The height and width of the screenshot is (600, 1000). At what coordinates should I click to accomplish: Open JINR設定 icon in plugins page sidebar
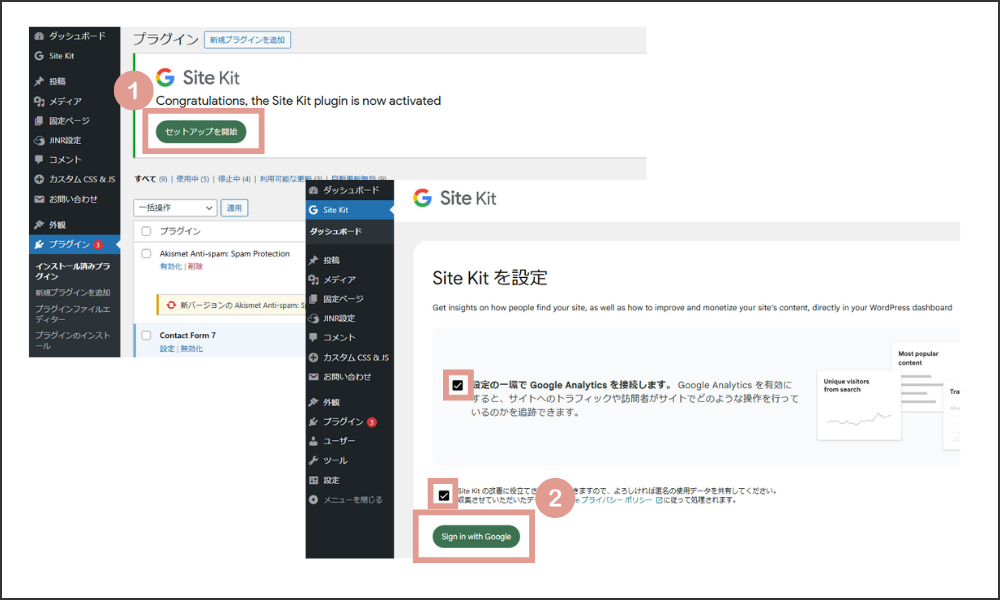click(x=39, y=140)
